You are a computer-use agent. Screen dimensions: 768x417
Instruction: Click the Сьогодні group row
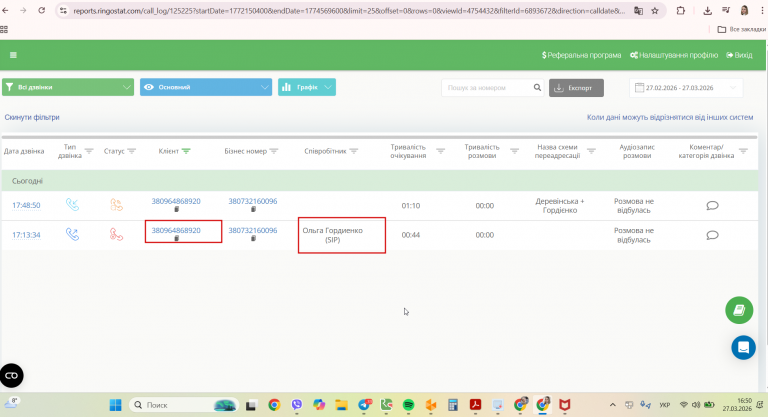(x=380, y=181)
